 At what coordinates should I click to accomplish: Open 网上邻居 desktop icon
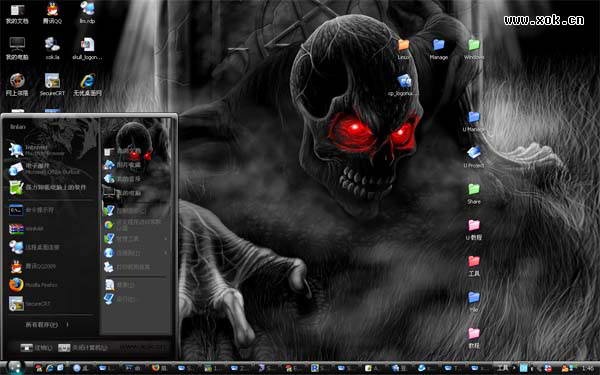coord(17,85)
